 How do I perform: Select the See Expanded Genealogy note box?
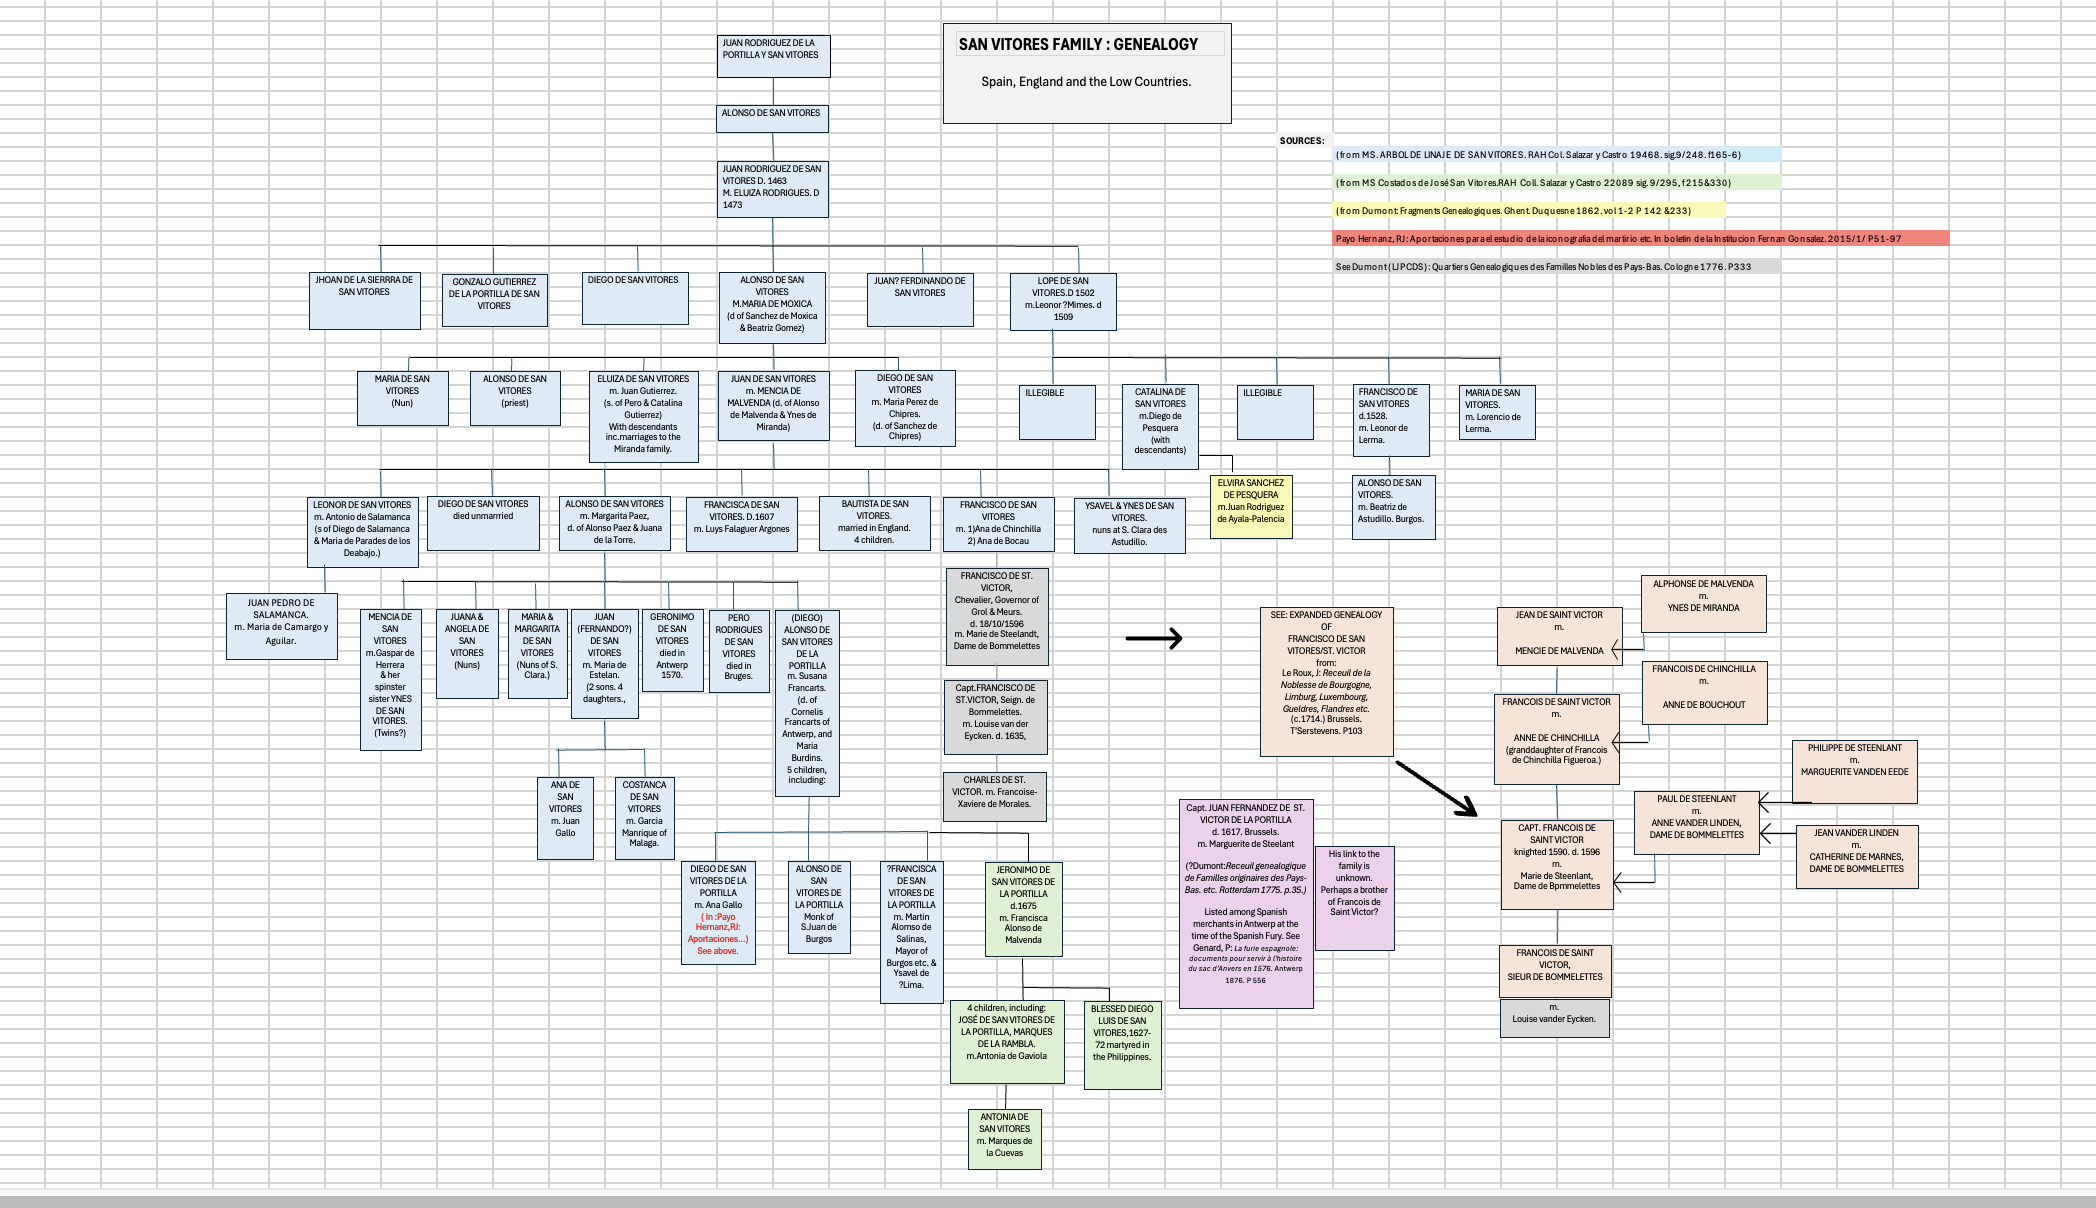click(x=1326, y=681)
